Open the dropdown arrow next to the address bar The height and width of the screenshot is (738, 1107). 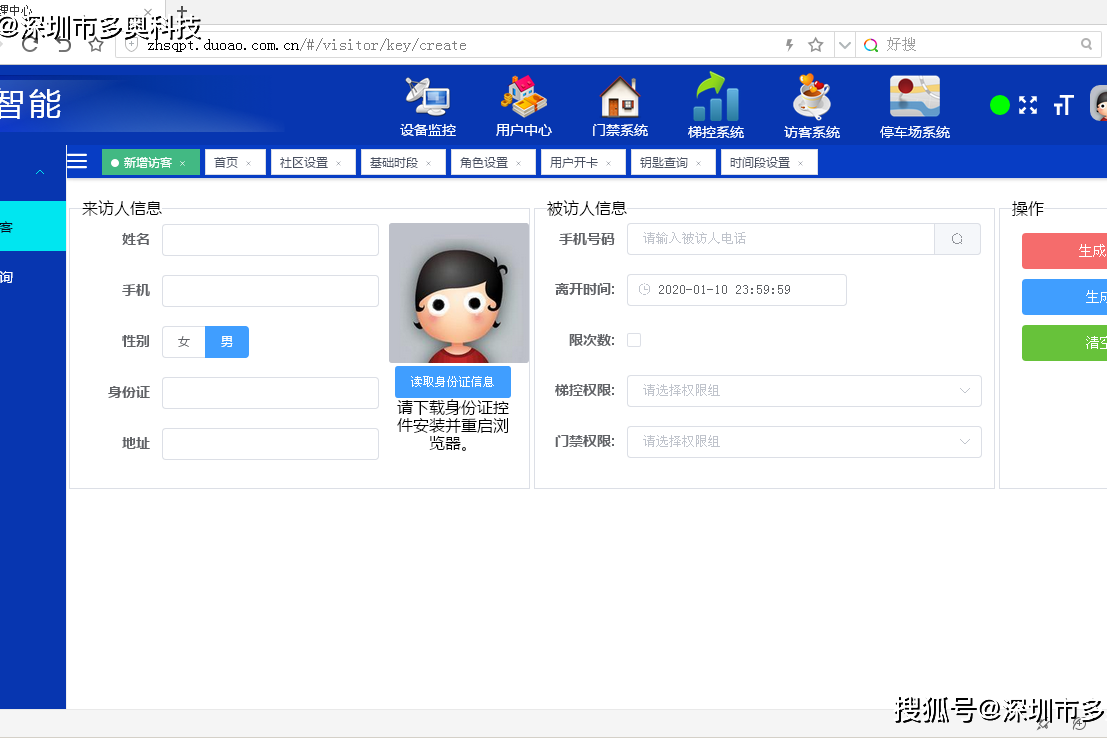pyautogui.click(x=844, y=44)
